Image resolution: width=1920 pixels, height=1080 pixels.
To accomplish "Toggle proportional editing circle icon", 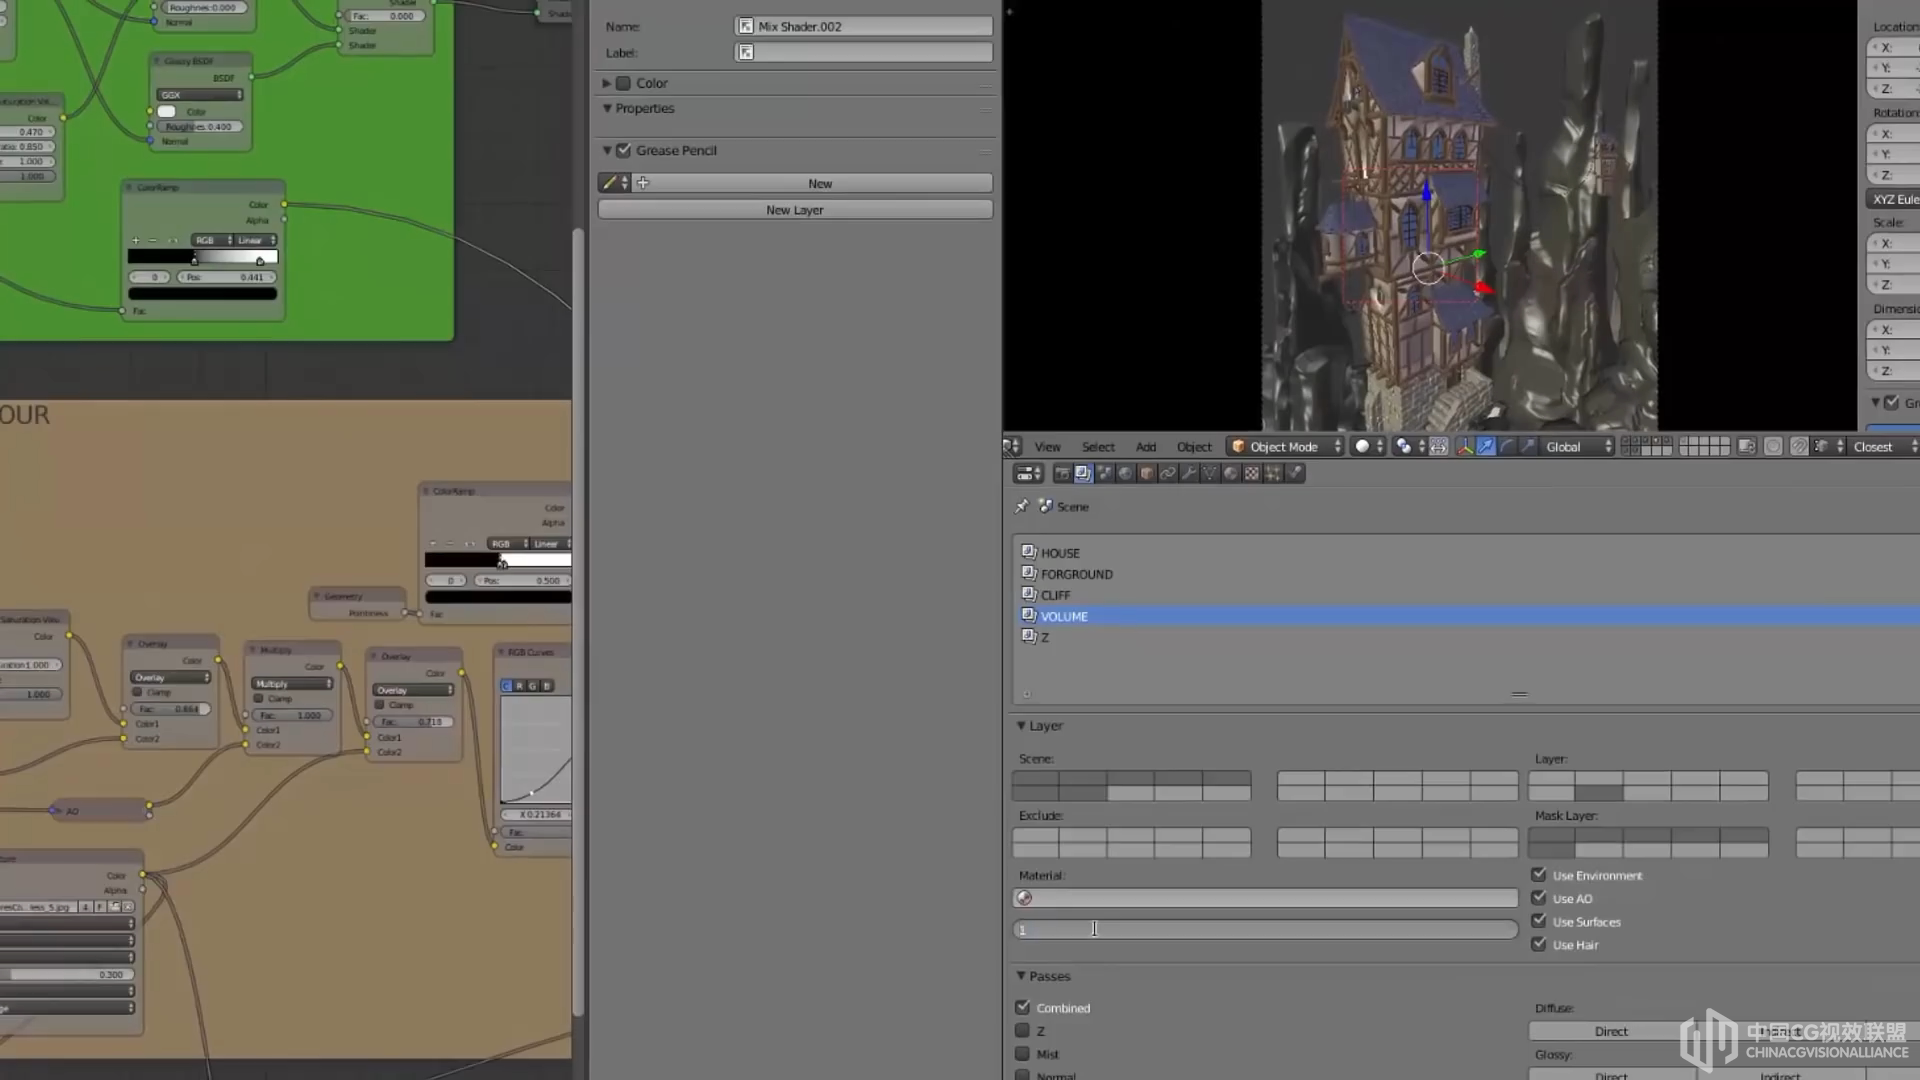I will click(x=1773, y=447).
